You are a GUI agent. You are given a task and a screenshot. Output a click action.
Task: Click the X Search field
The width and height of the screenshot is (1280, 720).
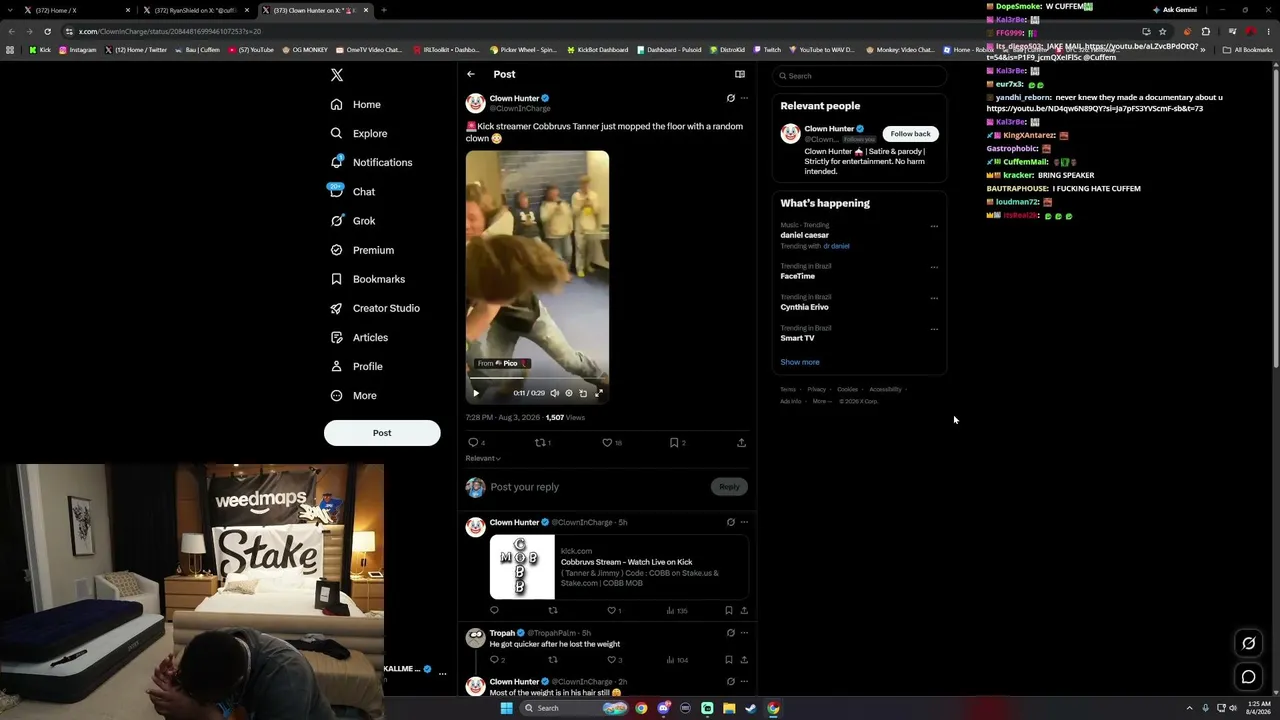coord(859,76)
